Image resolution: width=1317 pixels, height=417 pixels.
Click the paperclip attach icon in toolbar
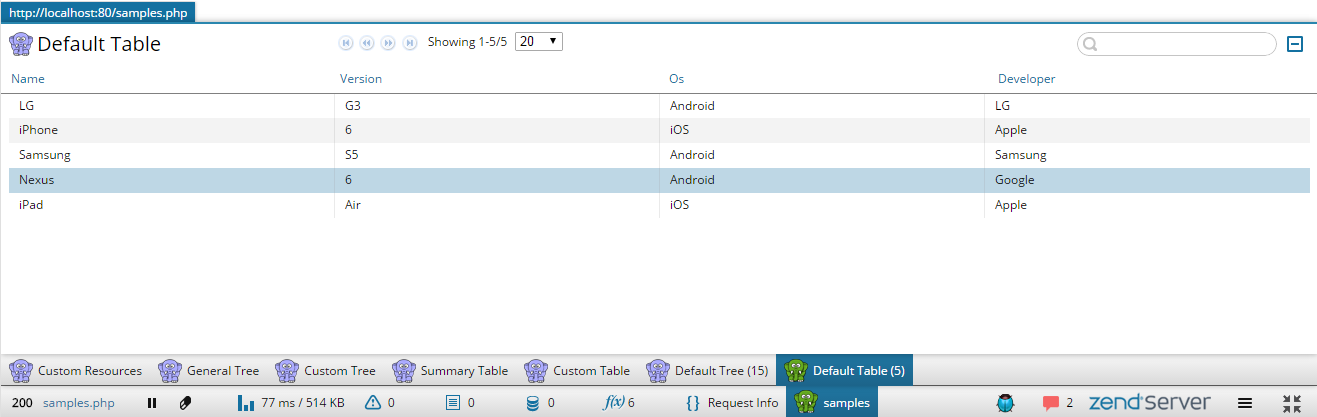point(185,403)
